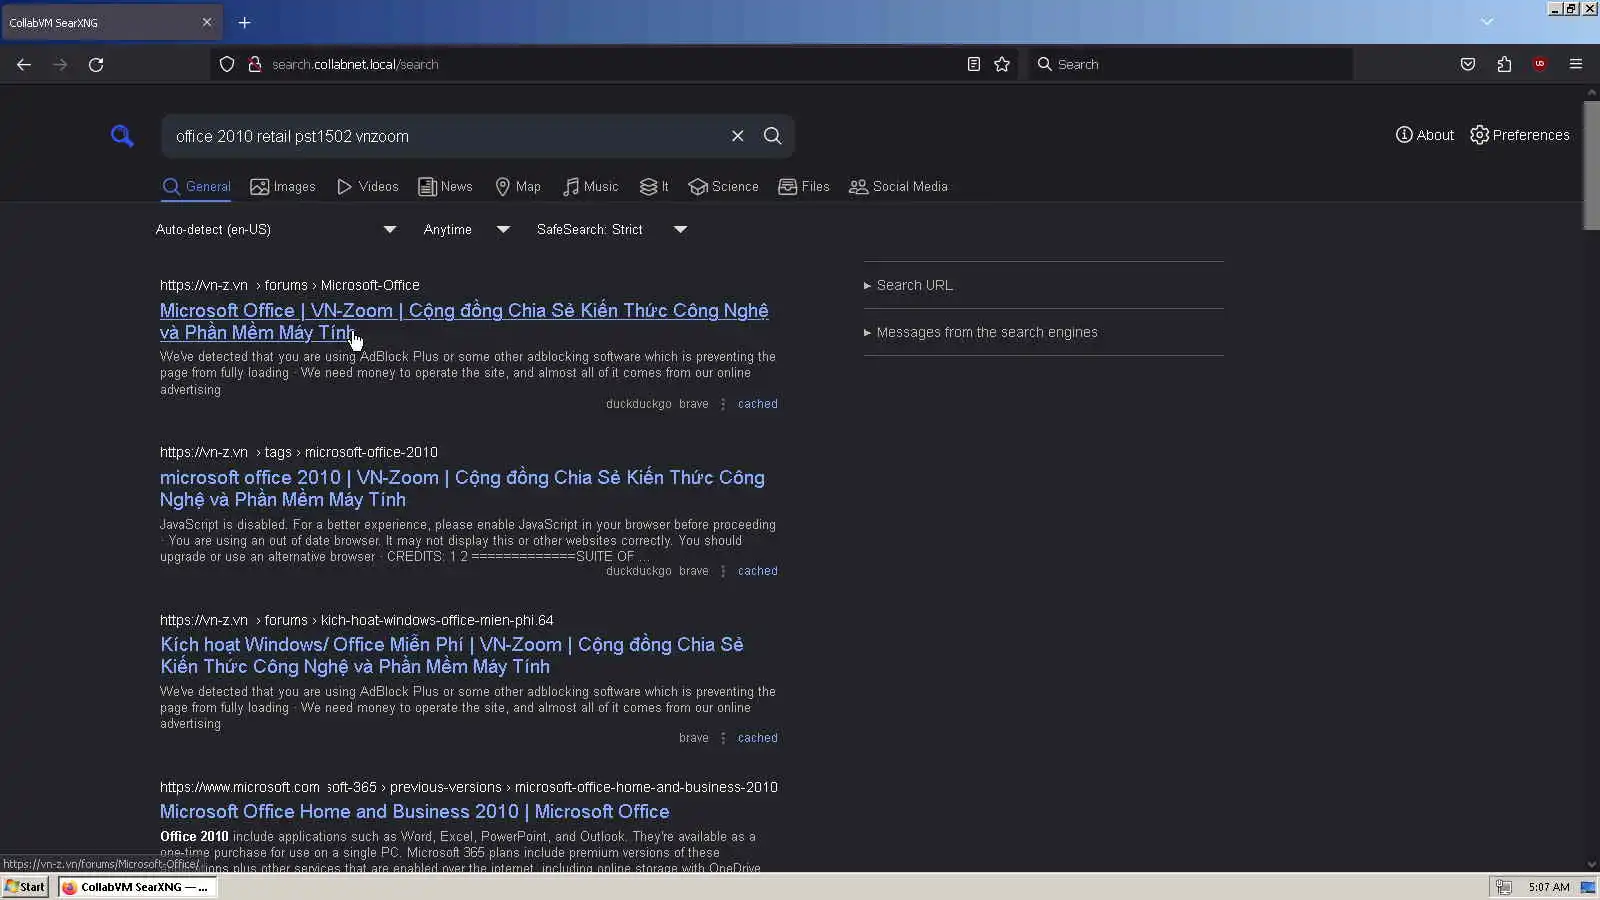Viewport: 1600px width, 900px height.
Task: Open Microsoft Office Home and Business 2010 result
Action: click(415, 811)
